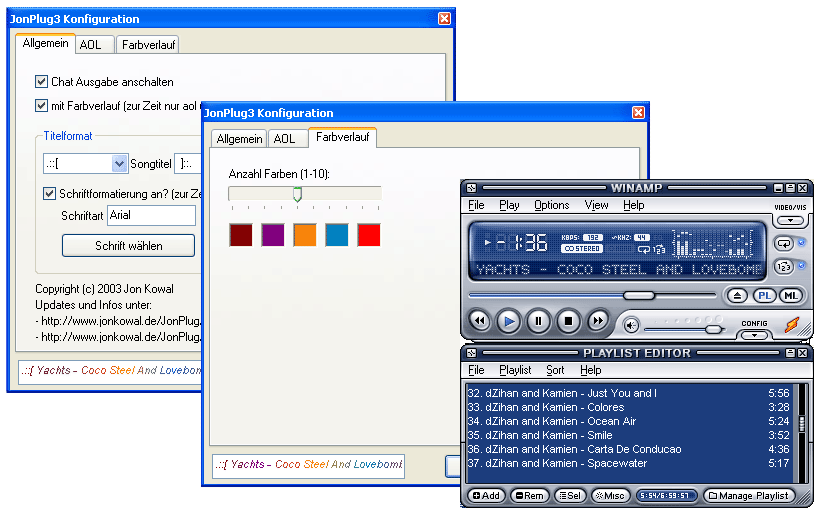
Task: Skip to next track in Winamp
Action: (x=597, y=321)
